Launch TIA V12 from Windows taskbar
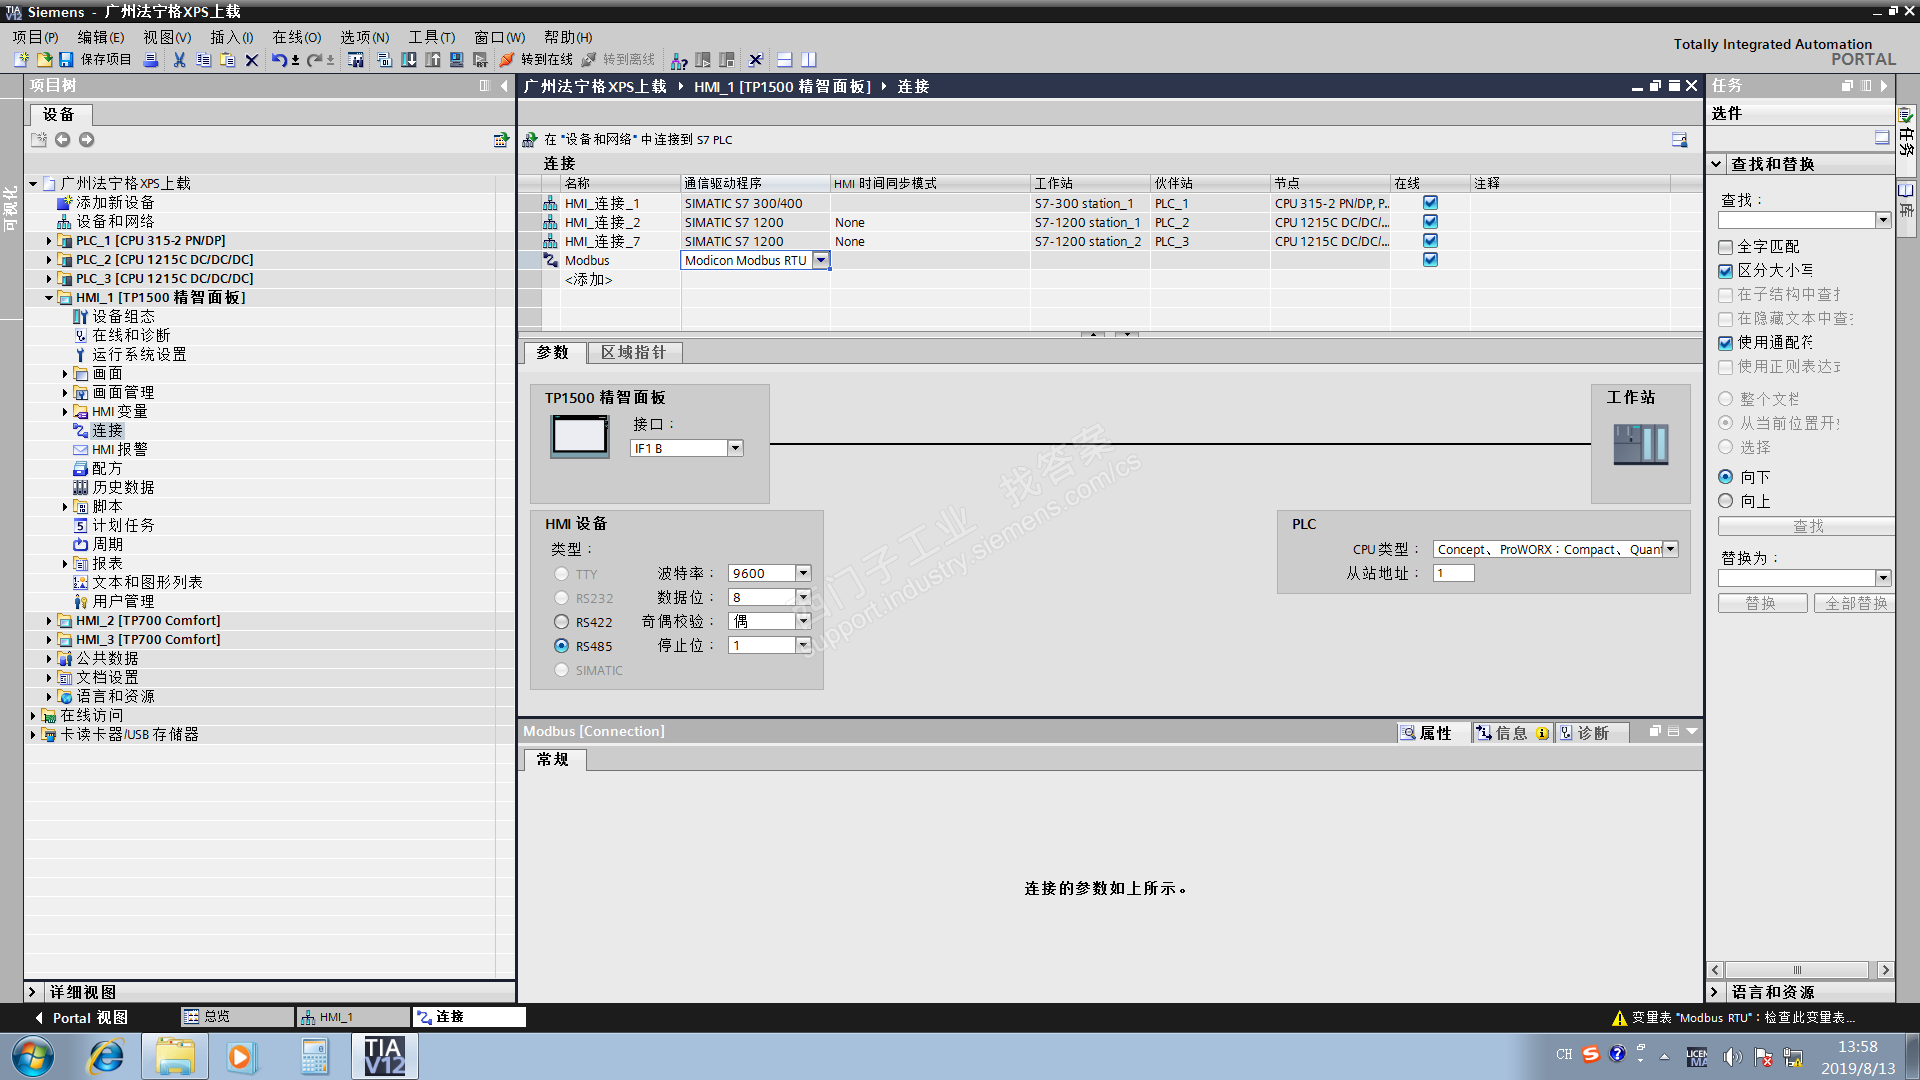 click(384, 1056)
